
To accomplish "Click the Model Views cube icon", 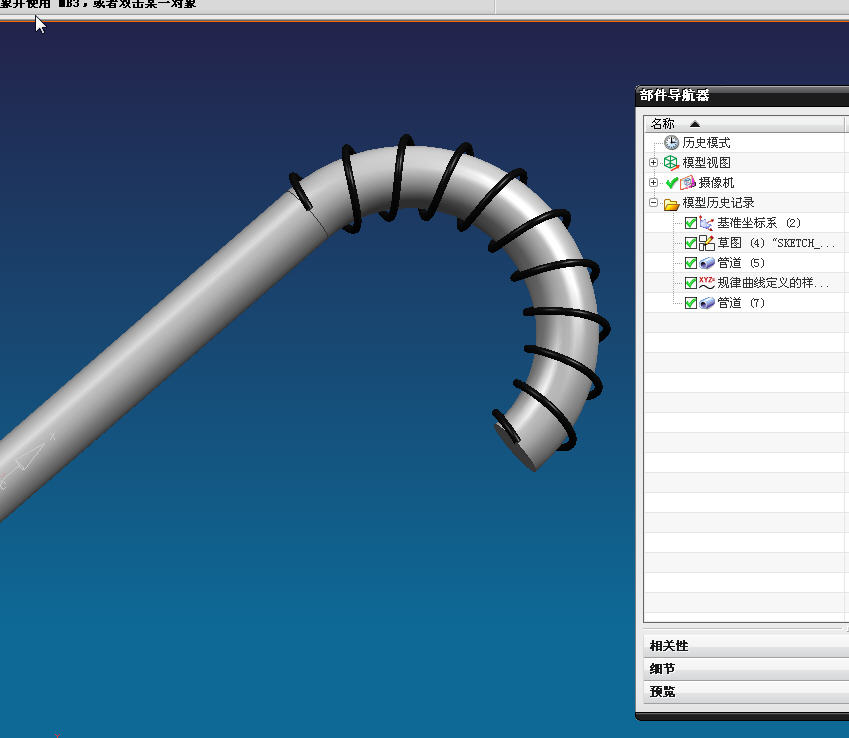I will pyautogui.click(x=671, y=162).
